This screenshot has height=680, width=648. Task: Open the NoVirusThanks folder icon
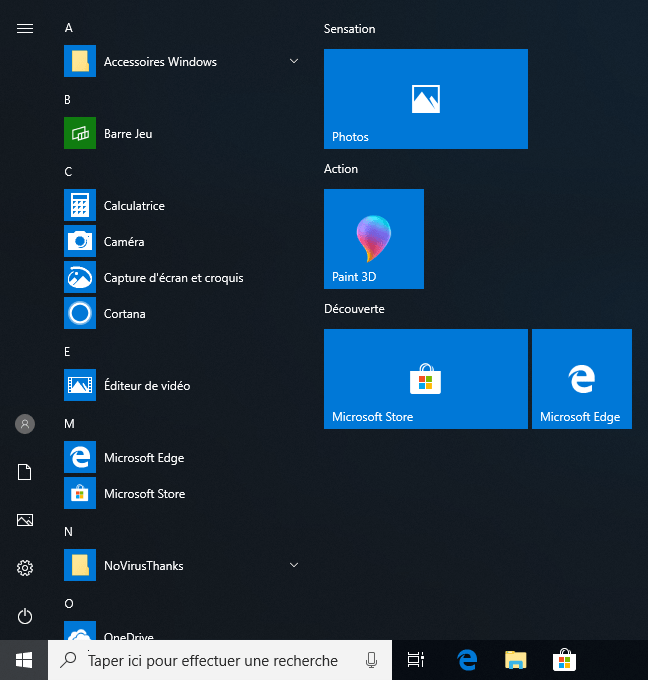pos(80,565)
